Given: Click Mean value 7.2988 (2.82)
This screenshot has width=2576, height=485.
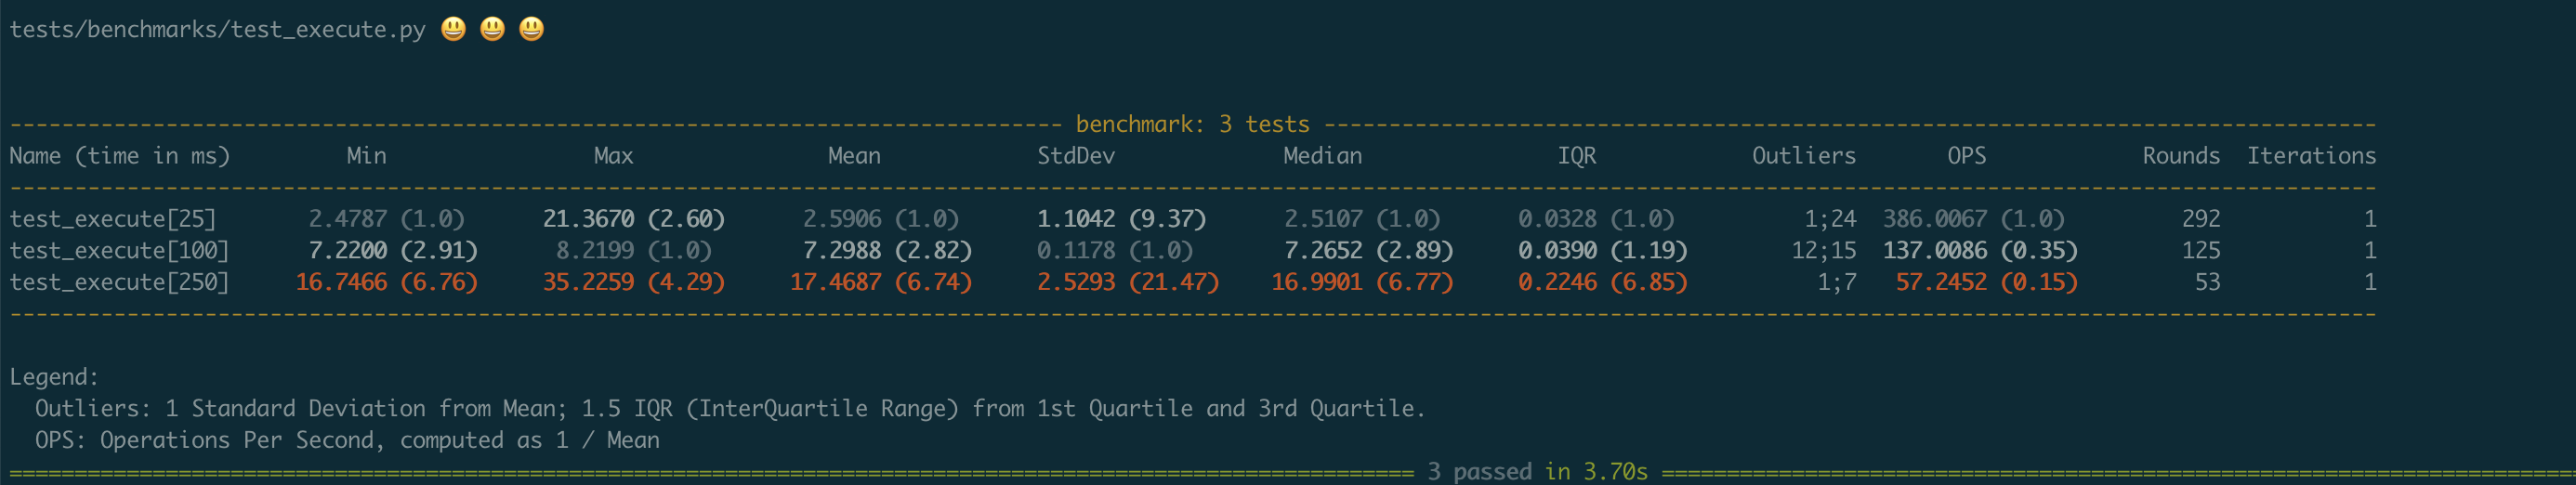Looking at the screenshot, I should click(x=887, y=250).
